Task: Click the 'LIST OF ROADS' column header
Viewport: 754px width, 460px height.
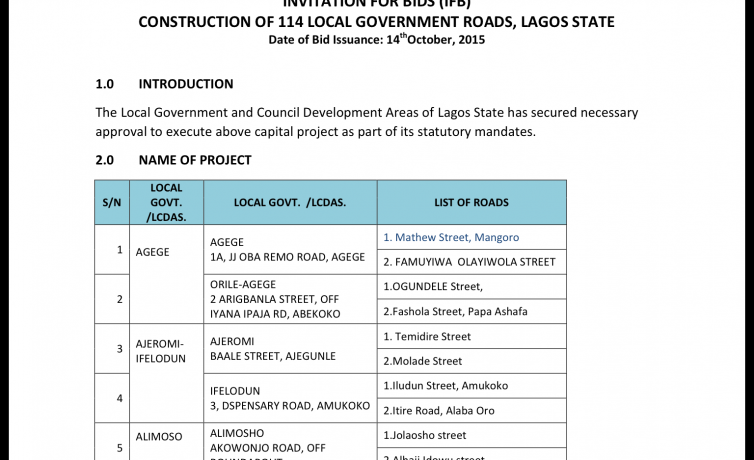Action: pos(472,202)
